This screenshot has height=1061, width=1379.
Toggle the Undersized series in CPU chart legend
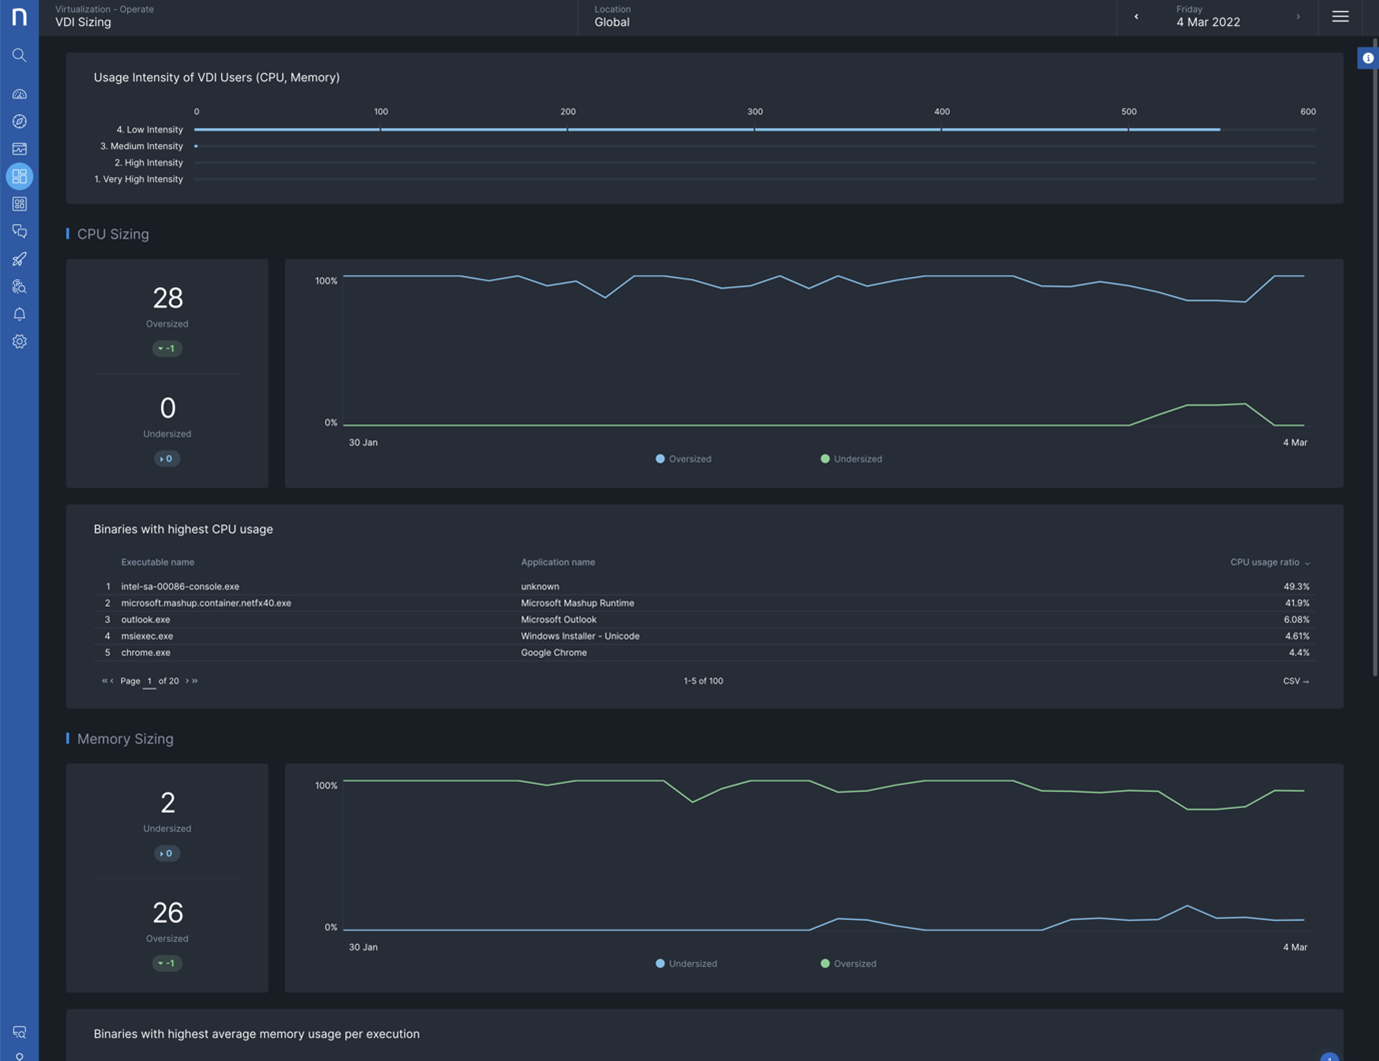(851, 459)
